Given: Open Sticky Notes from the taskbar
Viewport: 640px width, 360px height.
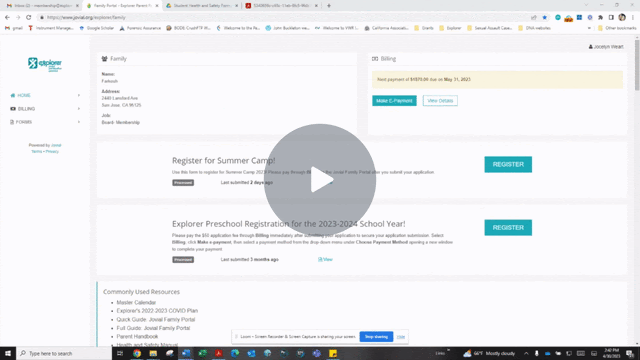Looking at the screenshot, I should tap(333, 353).
